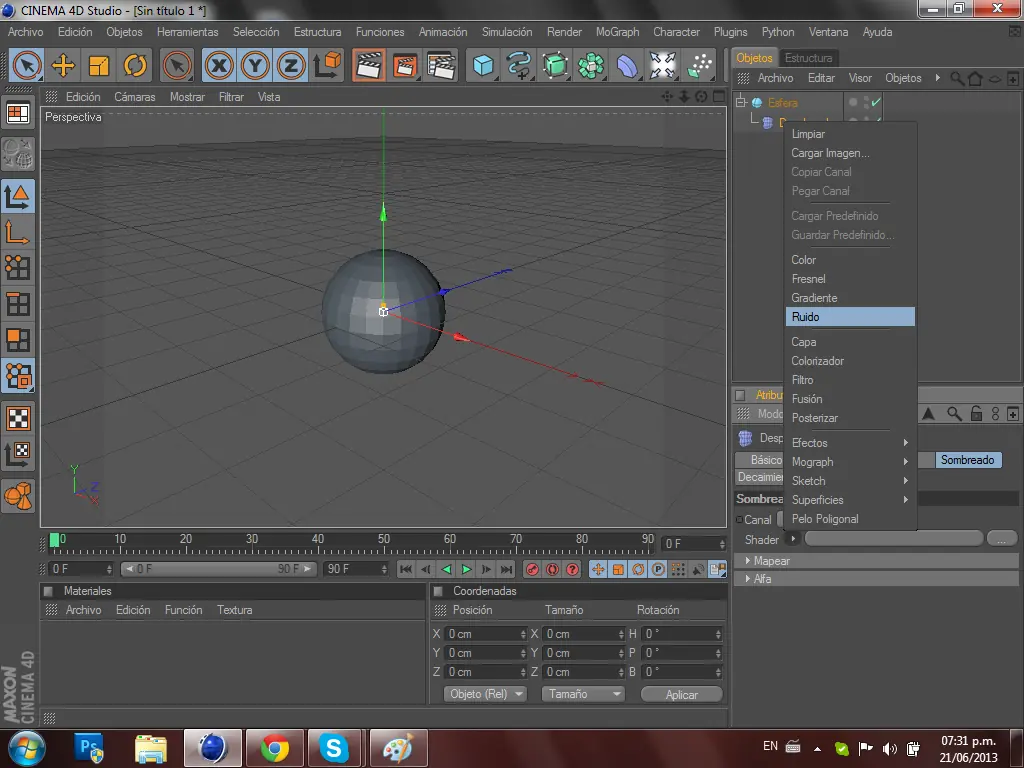The image size is (1024, 768).
Task: Click the 0 F–90 F preview range slider
Action: pos(219,569)
